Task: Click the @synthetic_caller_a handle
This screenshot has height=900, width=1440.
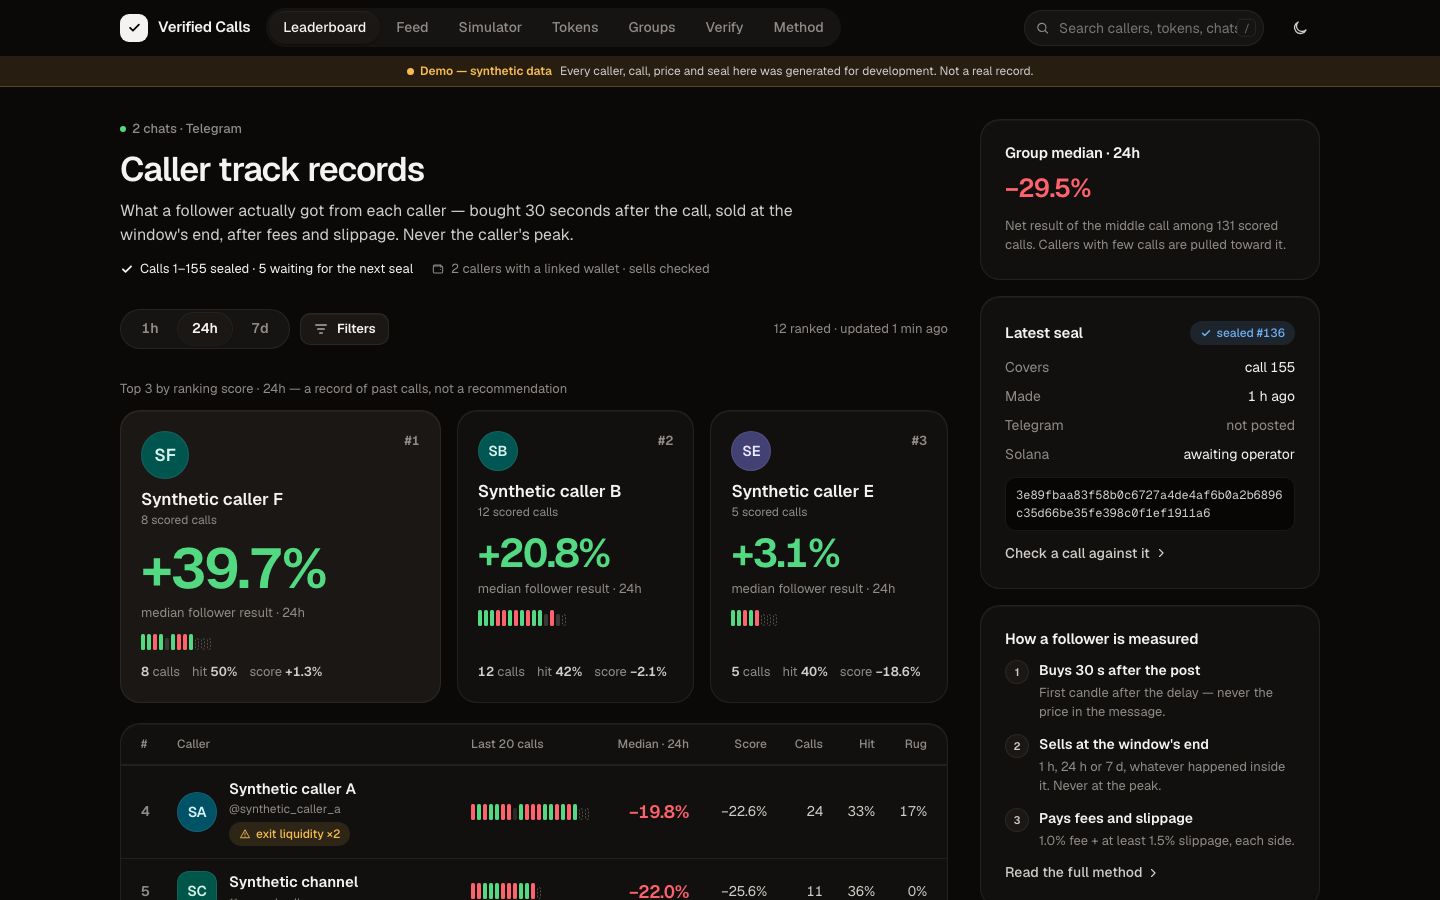Action: coord(285,809)
